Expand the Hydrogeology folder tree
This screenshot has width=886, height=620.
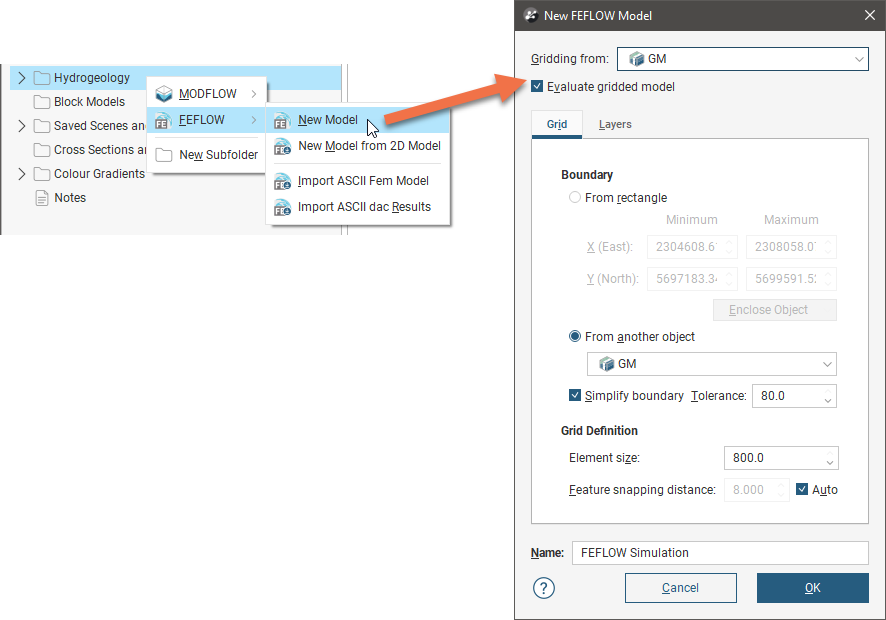22,78
